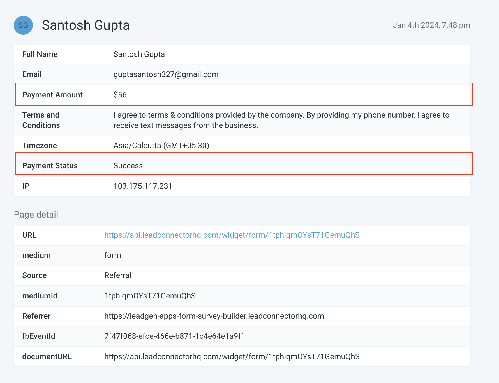Select the IP label
499x383 pixels.
(x=26, y=186)
